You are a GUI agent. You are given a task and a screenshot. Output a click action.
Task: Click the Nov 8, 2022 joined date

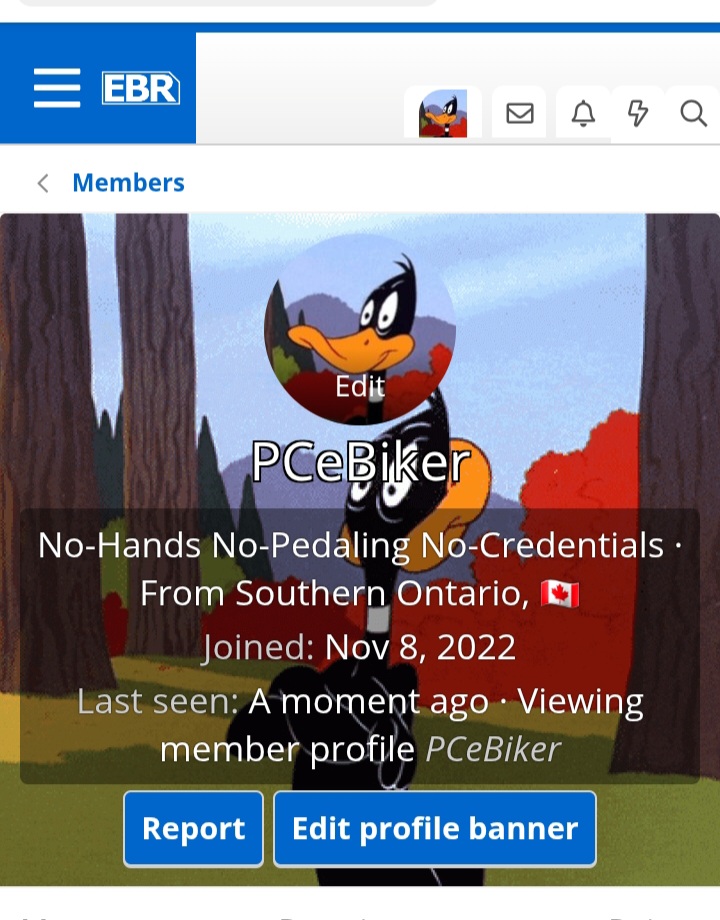(x=420, y=647)
